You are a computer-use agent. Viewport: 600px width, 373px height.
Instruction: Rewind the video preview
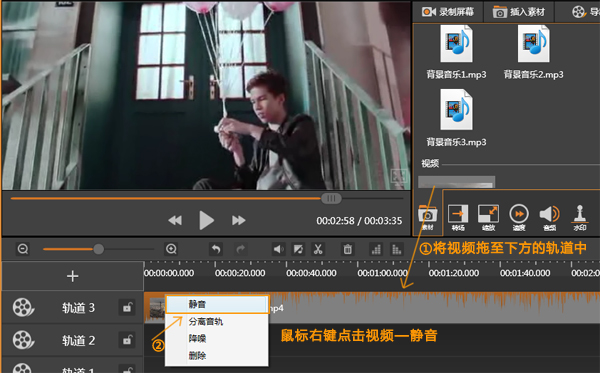coord(175,220)
